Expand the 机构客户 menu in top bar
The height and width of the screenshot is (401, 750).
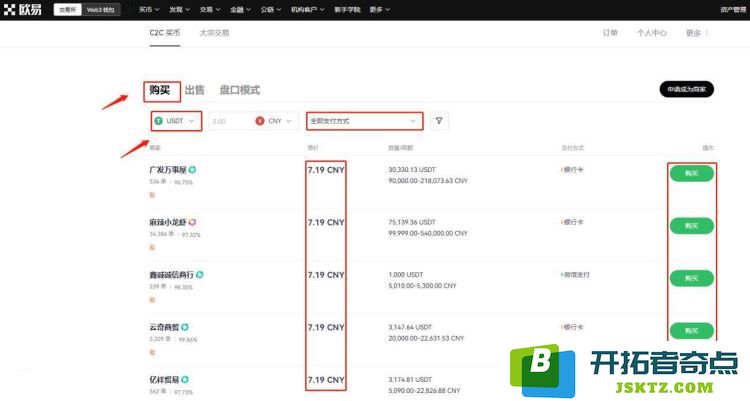point(308,10)
